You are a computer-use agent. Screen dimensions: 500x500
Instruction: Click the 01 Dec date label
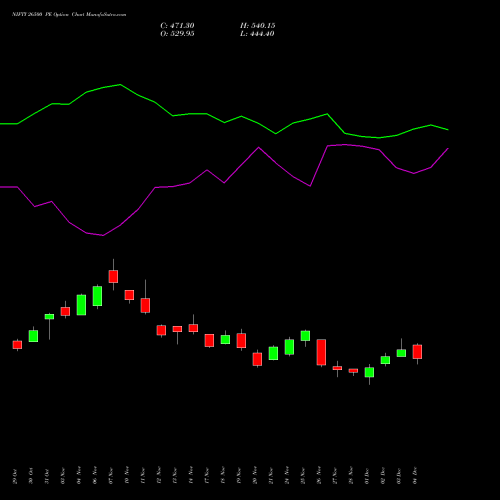point(367,476)
